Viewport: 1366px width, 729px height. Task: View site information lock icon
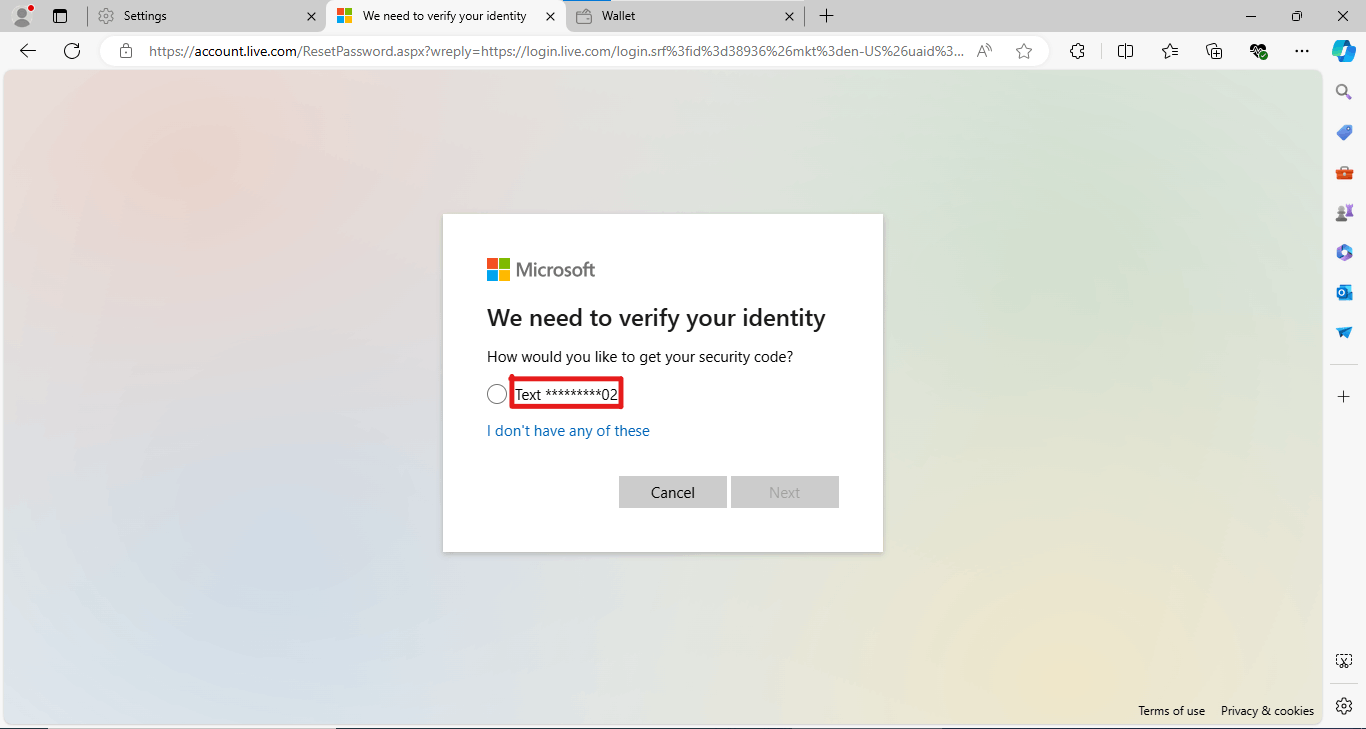[126, 51]
